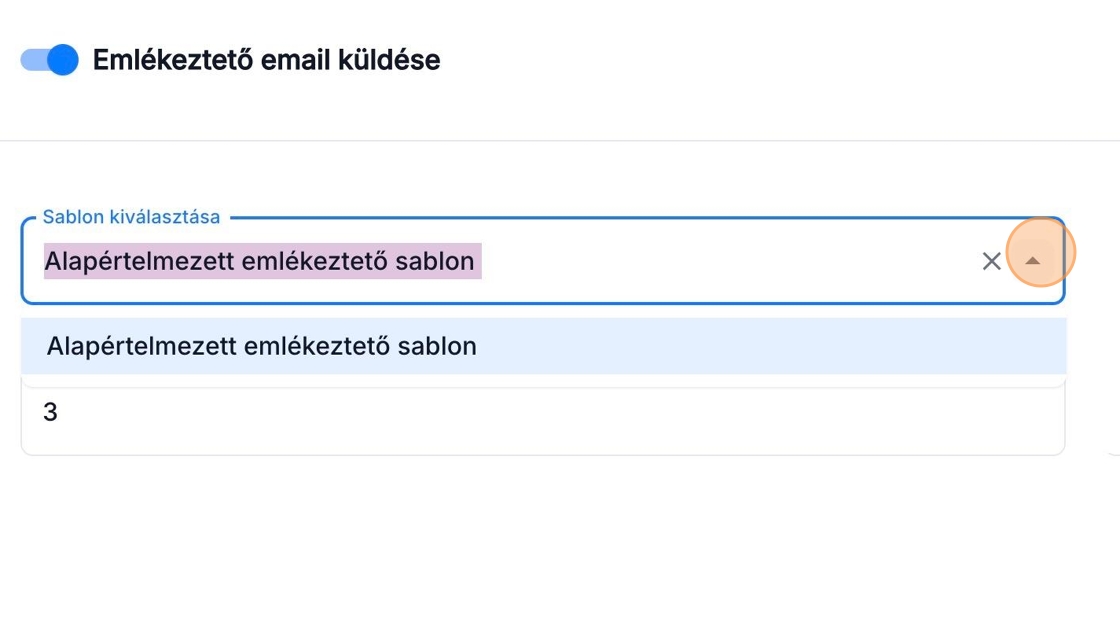1120x626 pixels.
Task: Remove the chosen sablon via the cross icon
Action: tap(991, 262)
